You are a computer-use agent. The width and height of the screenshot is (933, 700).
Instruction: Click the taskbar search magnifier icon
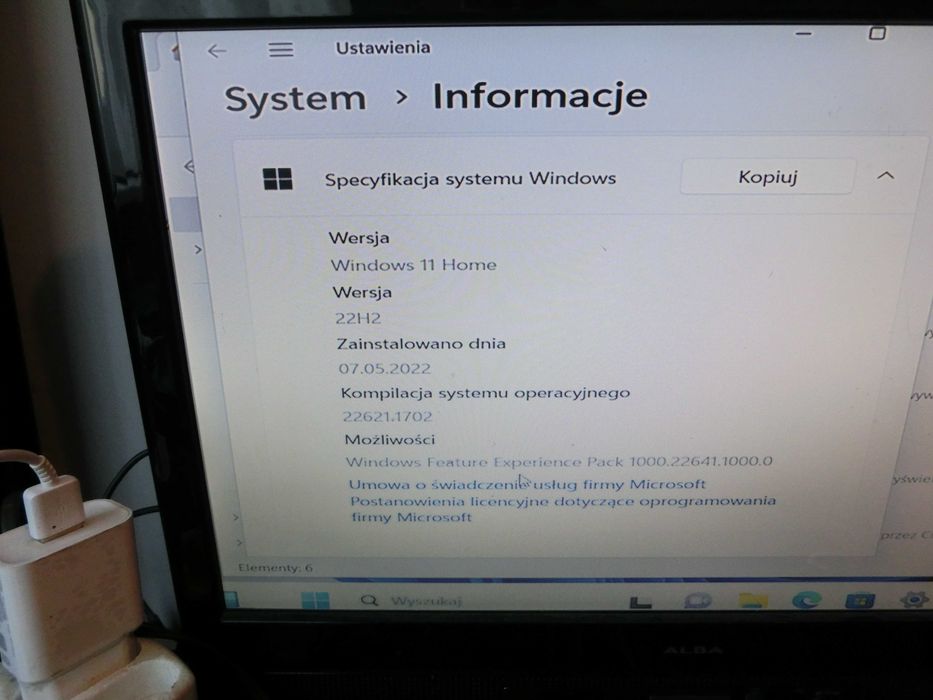pos(370,600)
